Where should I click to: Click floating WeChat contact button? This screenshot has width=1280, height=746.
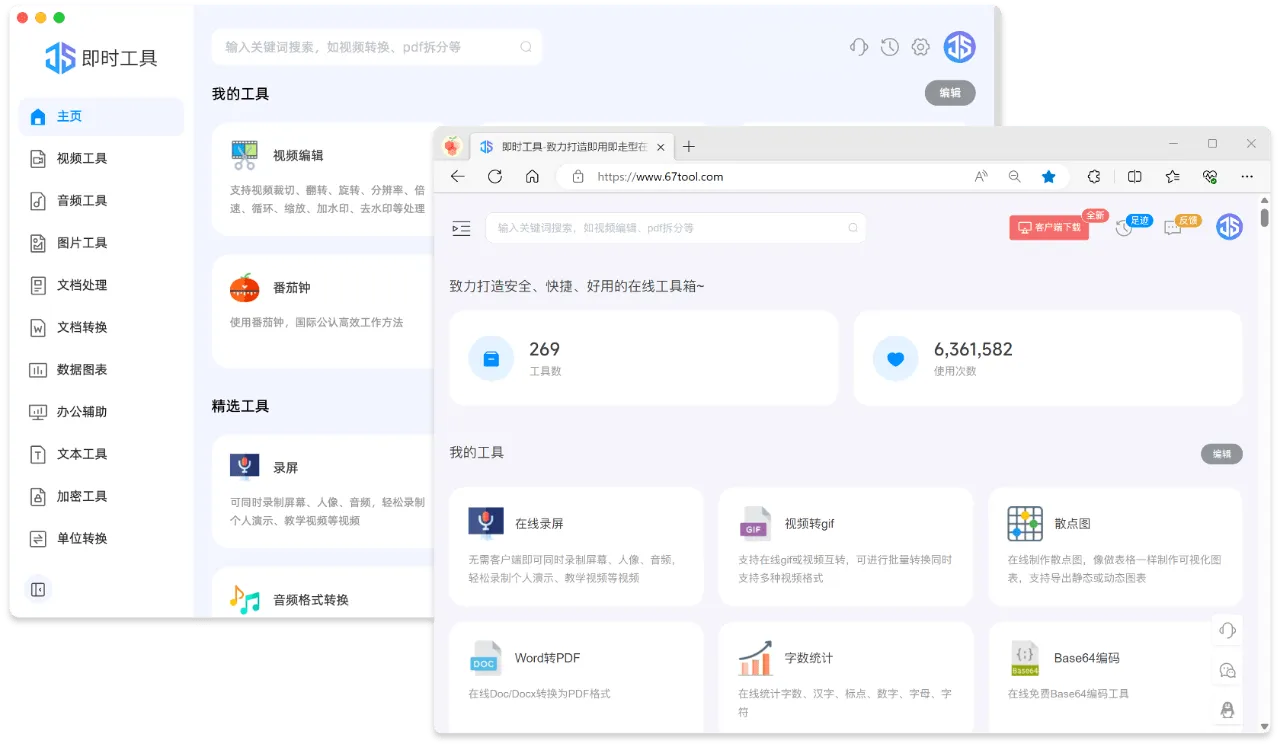(1227, 670)
